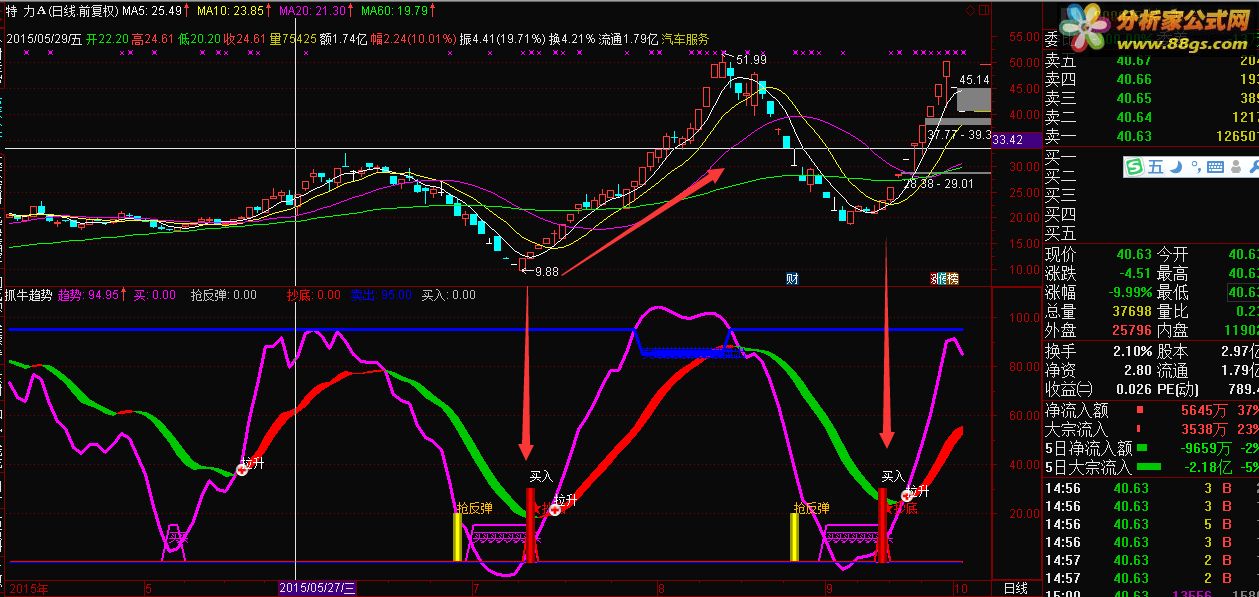Click the 趋势: 94.95 value label
The image size is (1259, 597).
pyautogui.click(x=88, y=295)
